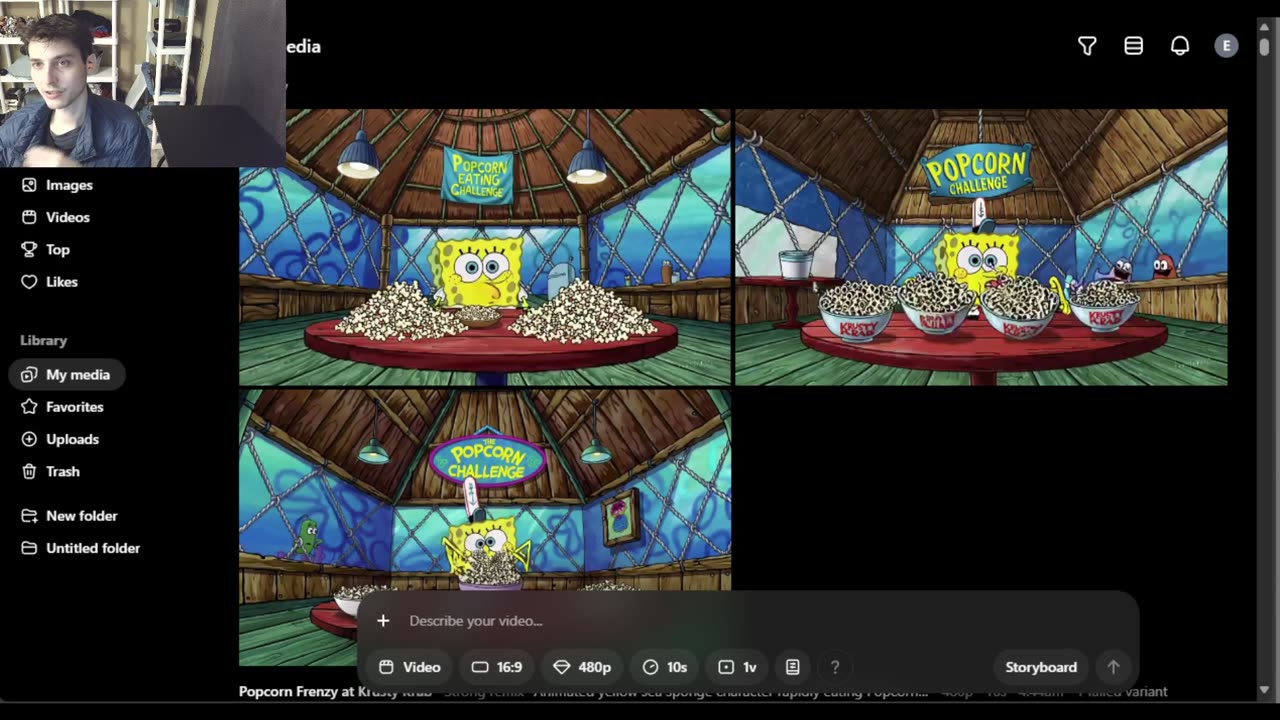Open Uploads in the sidebar

click(x=72, y=439)
